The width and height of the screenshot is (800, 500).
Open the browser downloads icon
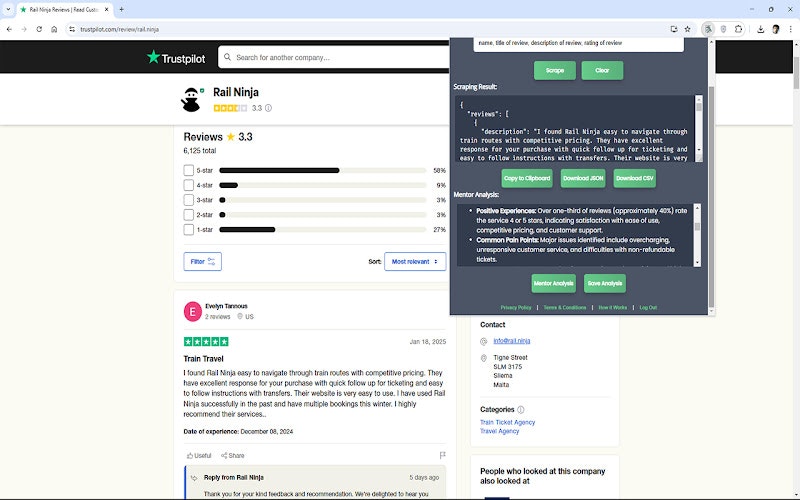tap(760, 30)
